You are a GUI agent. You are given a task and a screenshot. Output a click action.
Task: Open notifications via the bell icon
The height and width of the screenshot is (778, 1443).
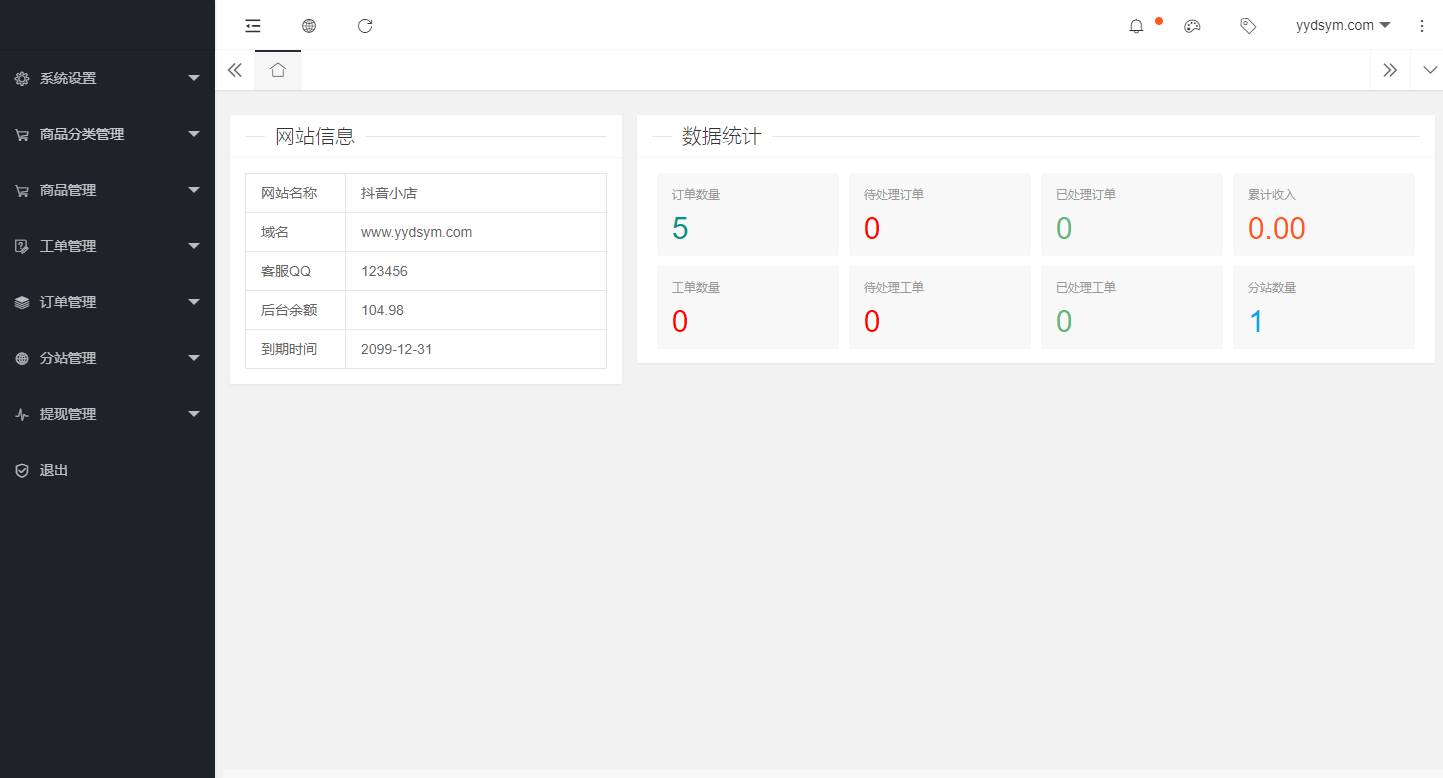coord(1136,26)
